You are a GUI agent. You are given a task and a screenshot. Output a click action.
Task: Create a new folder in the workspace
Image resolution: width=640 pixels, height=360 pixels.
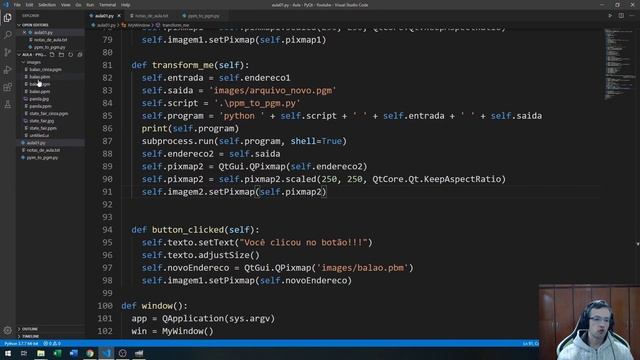click(61, 54)
